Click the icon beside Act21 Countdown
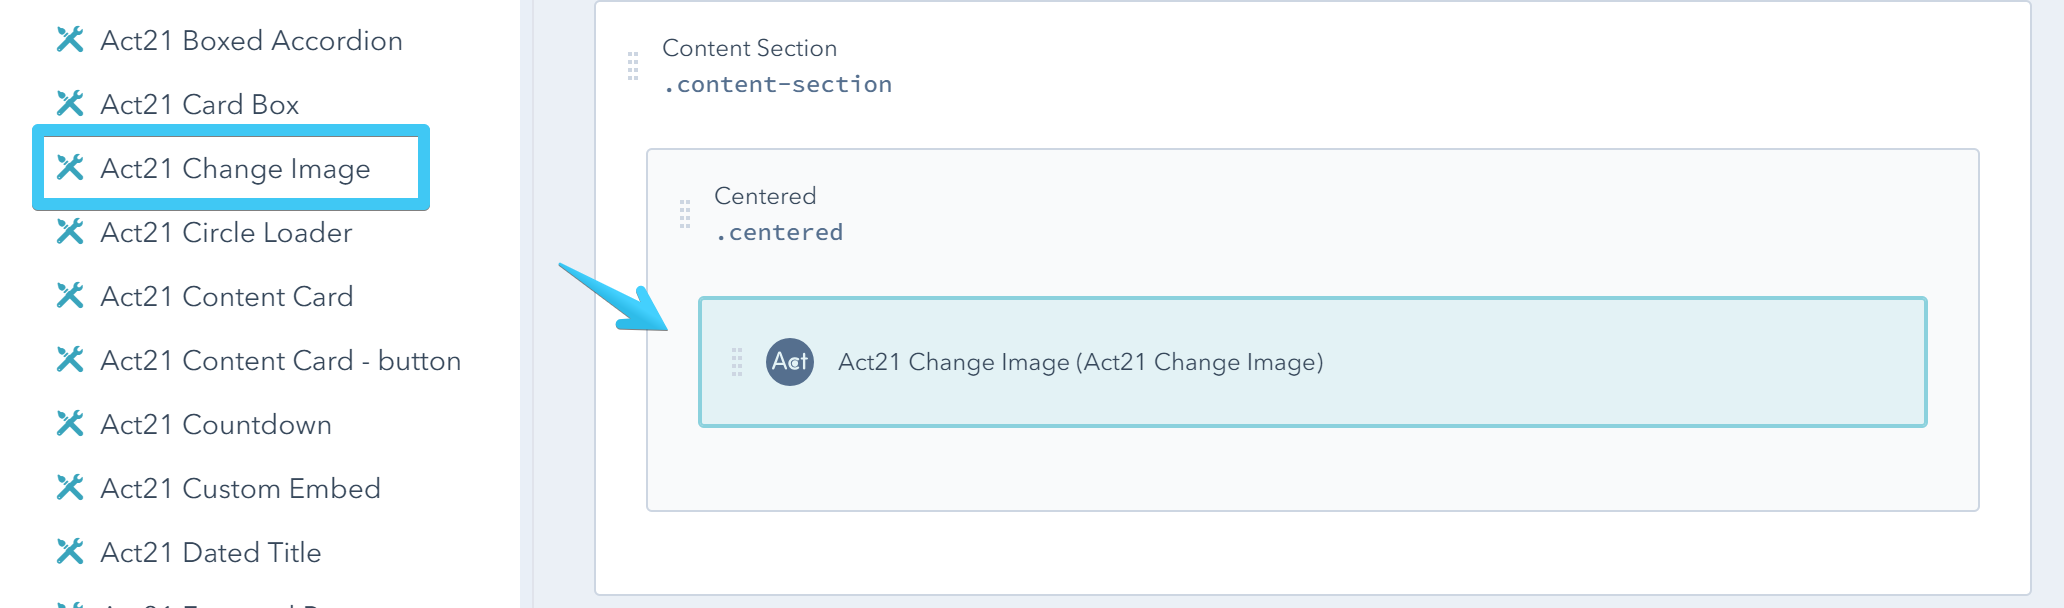2064x608 pixels. 69,424
